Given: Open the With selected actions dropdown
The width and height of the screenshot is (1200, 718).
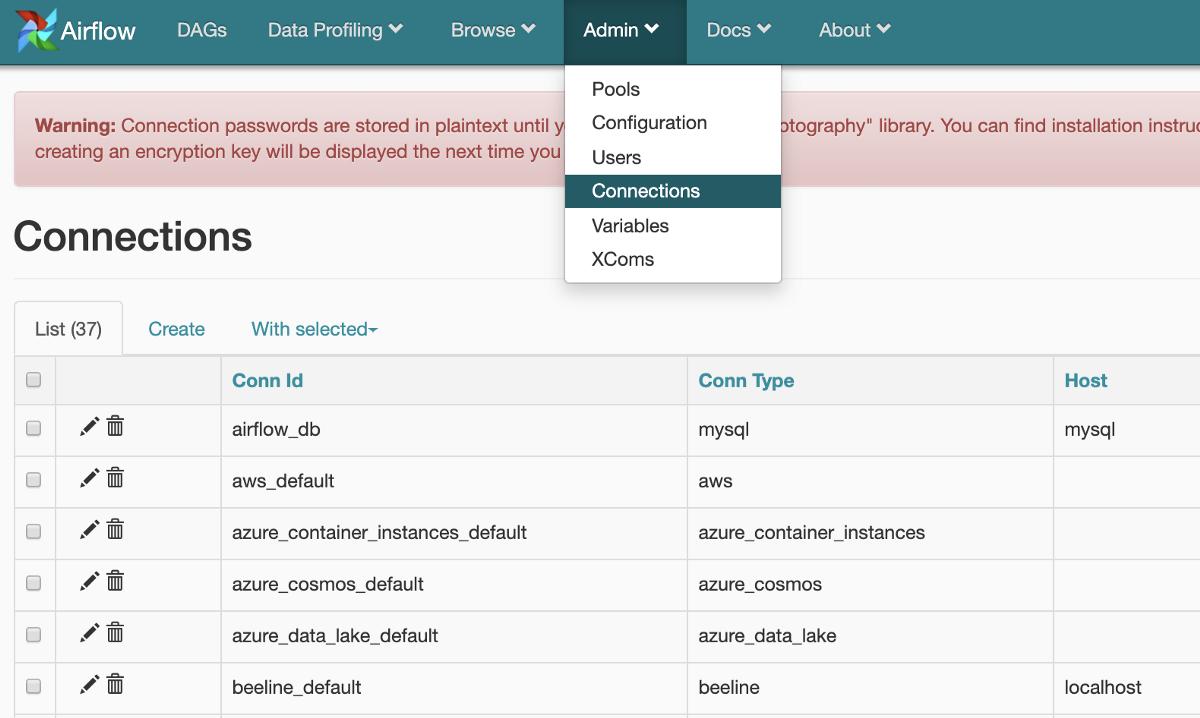Looking at the screenshot, I should tap(314, 329).
